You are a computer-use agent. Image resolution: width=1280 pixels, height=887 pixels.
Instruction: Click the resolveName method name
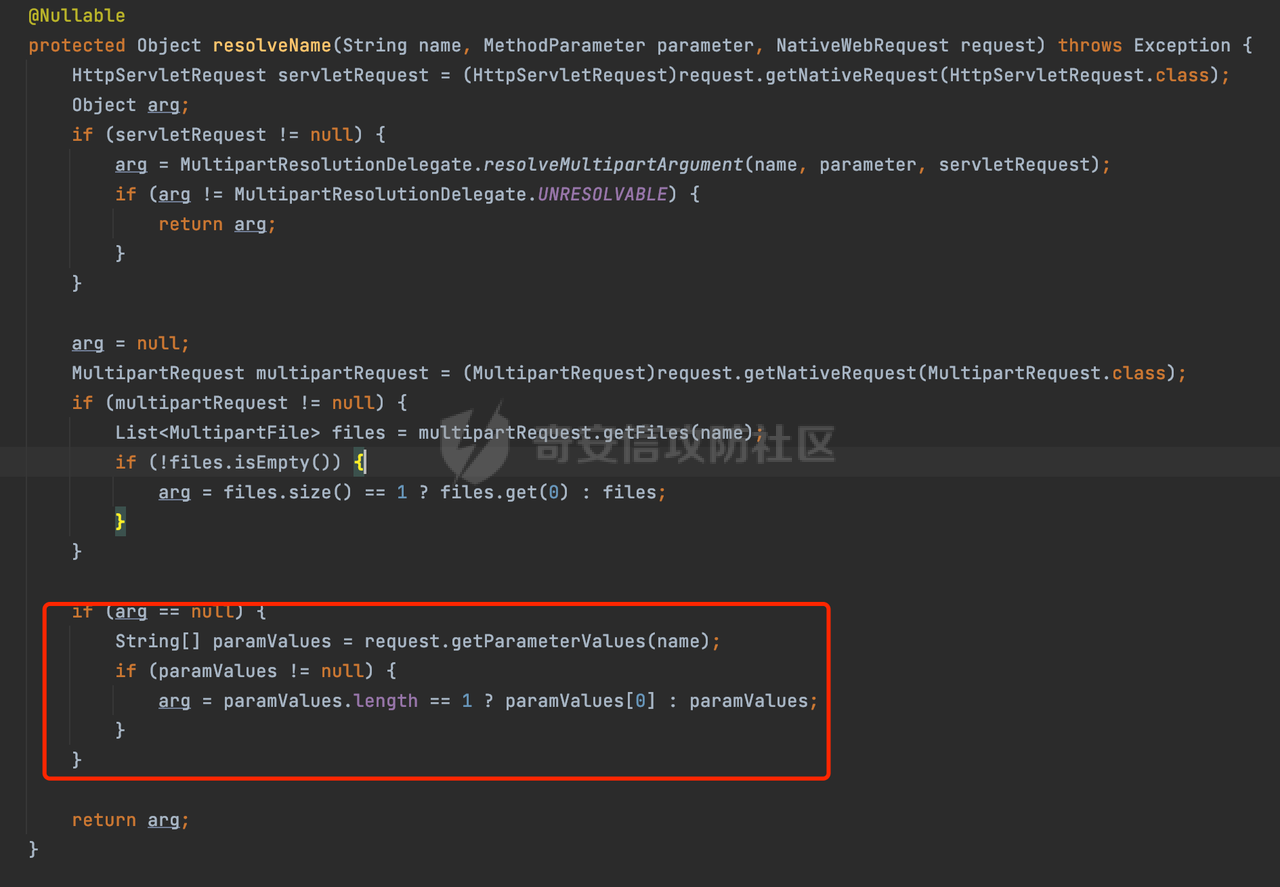272,46
